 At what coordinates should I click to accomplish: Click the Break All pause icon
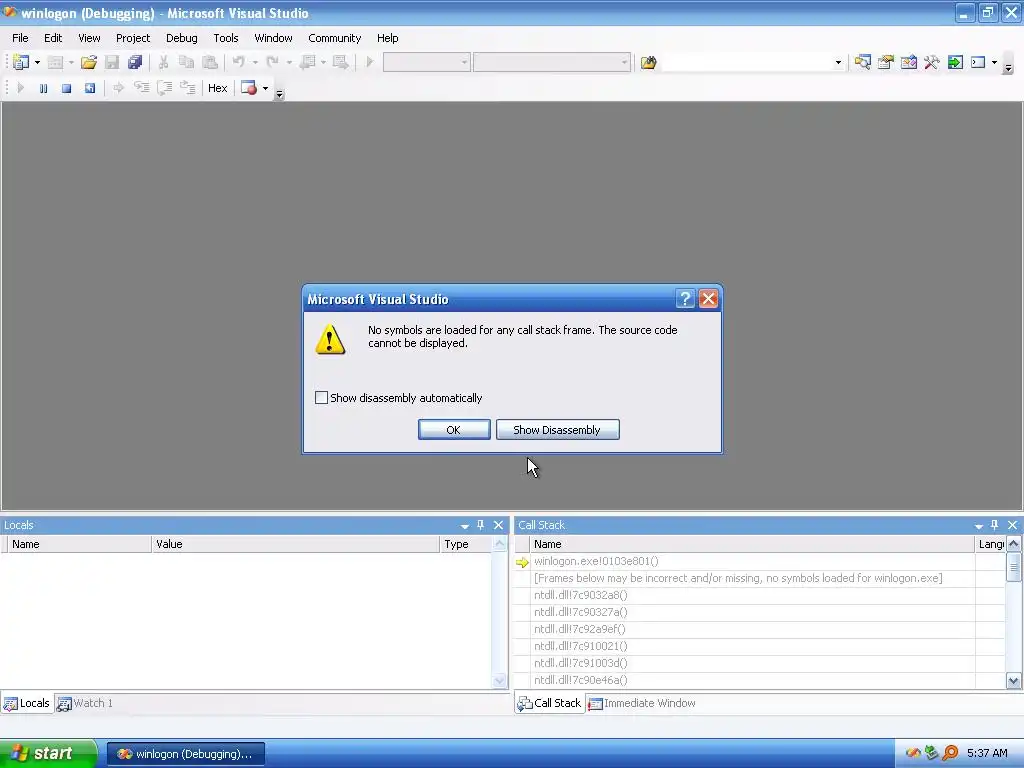(x=43, y=88)
